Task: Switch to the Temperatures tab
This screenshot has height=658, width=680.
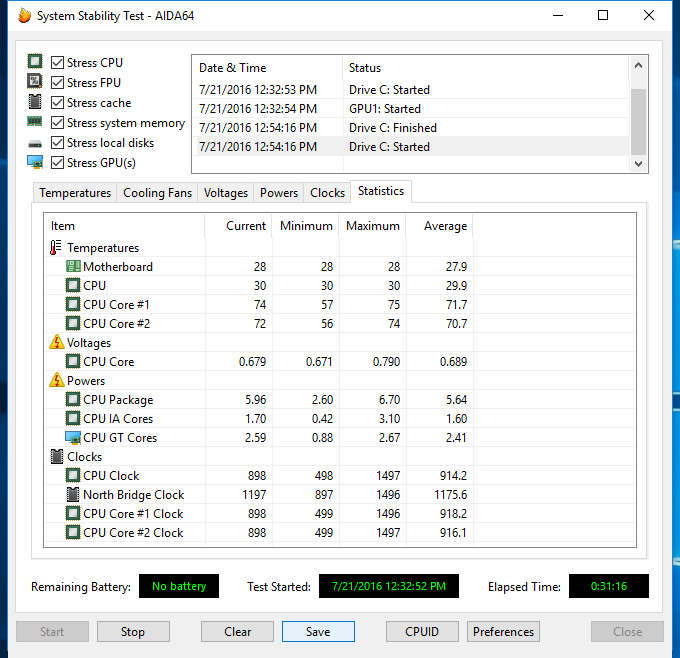Action: 75,193
